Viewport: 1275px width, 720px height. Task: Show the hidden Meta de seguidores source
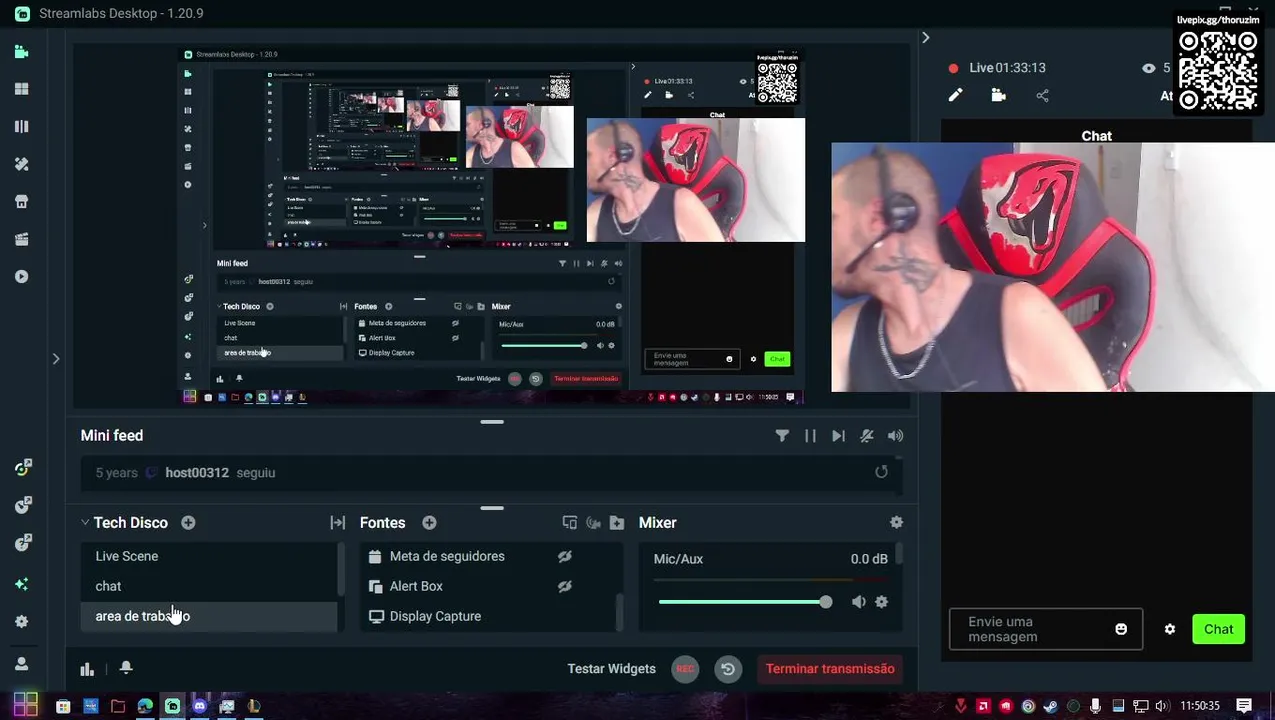565,556
